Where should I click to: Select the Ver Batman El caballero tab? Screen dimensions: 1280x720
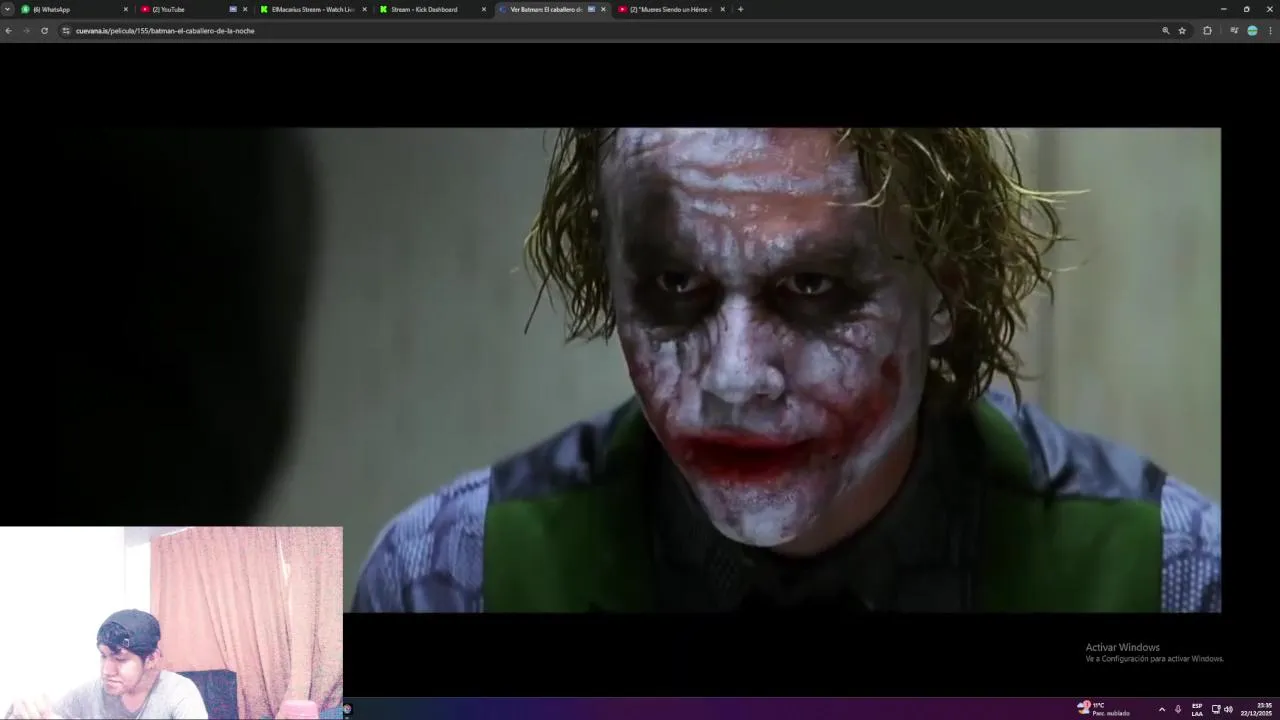coord(552,9)
